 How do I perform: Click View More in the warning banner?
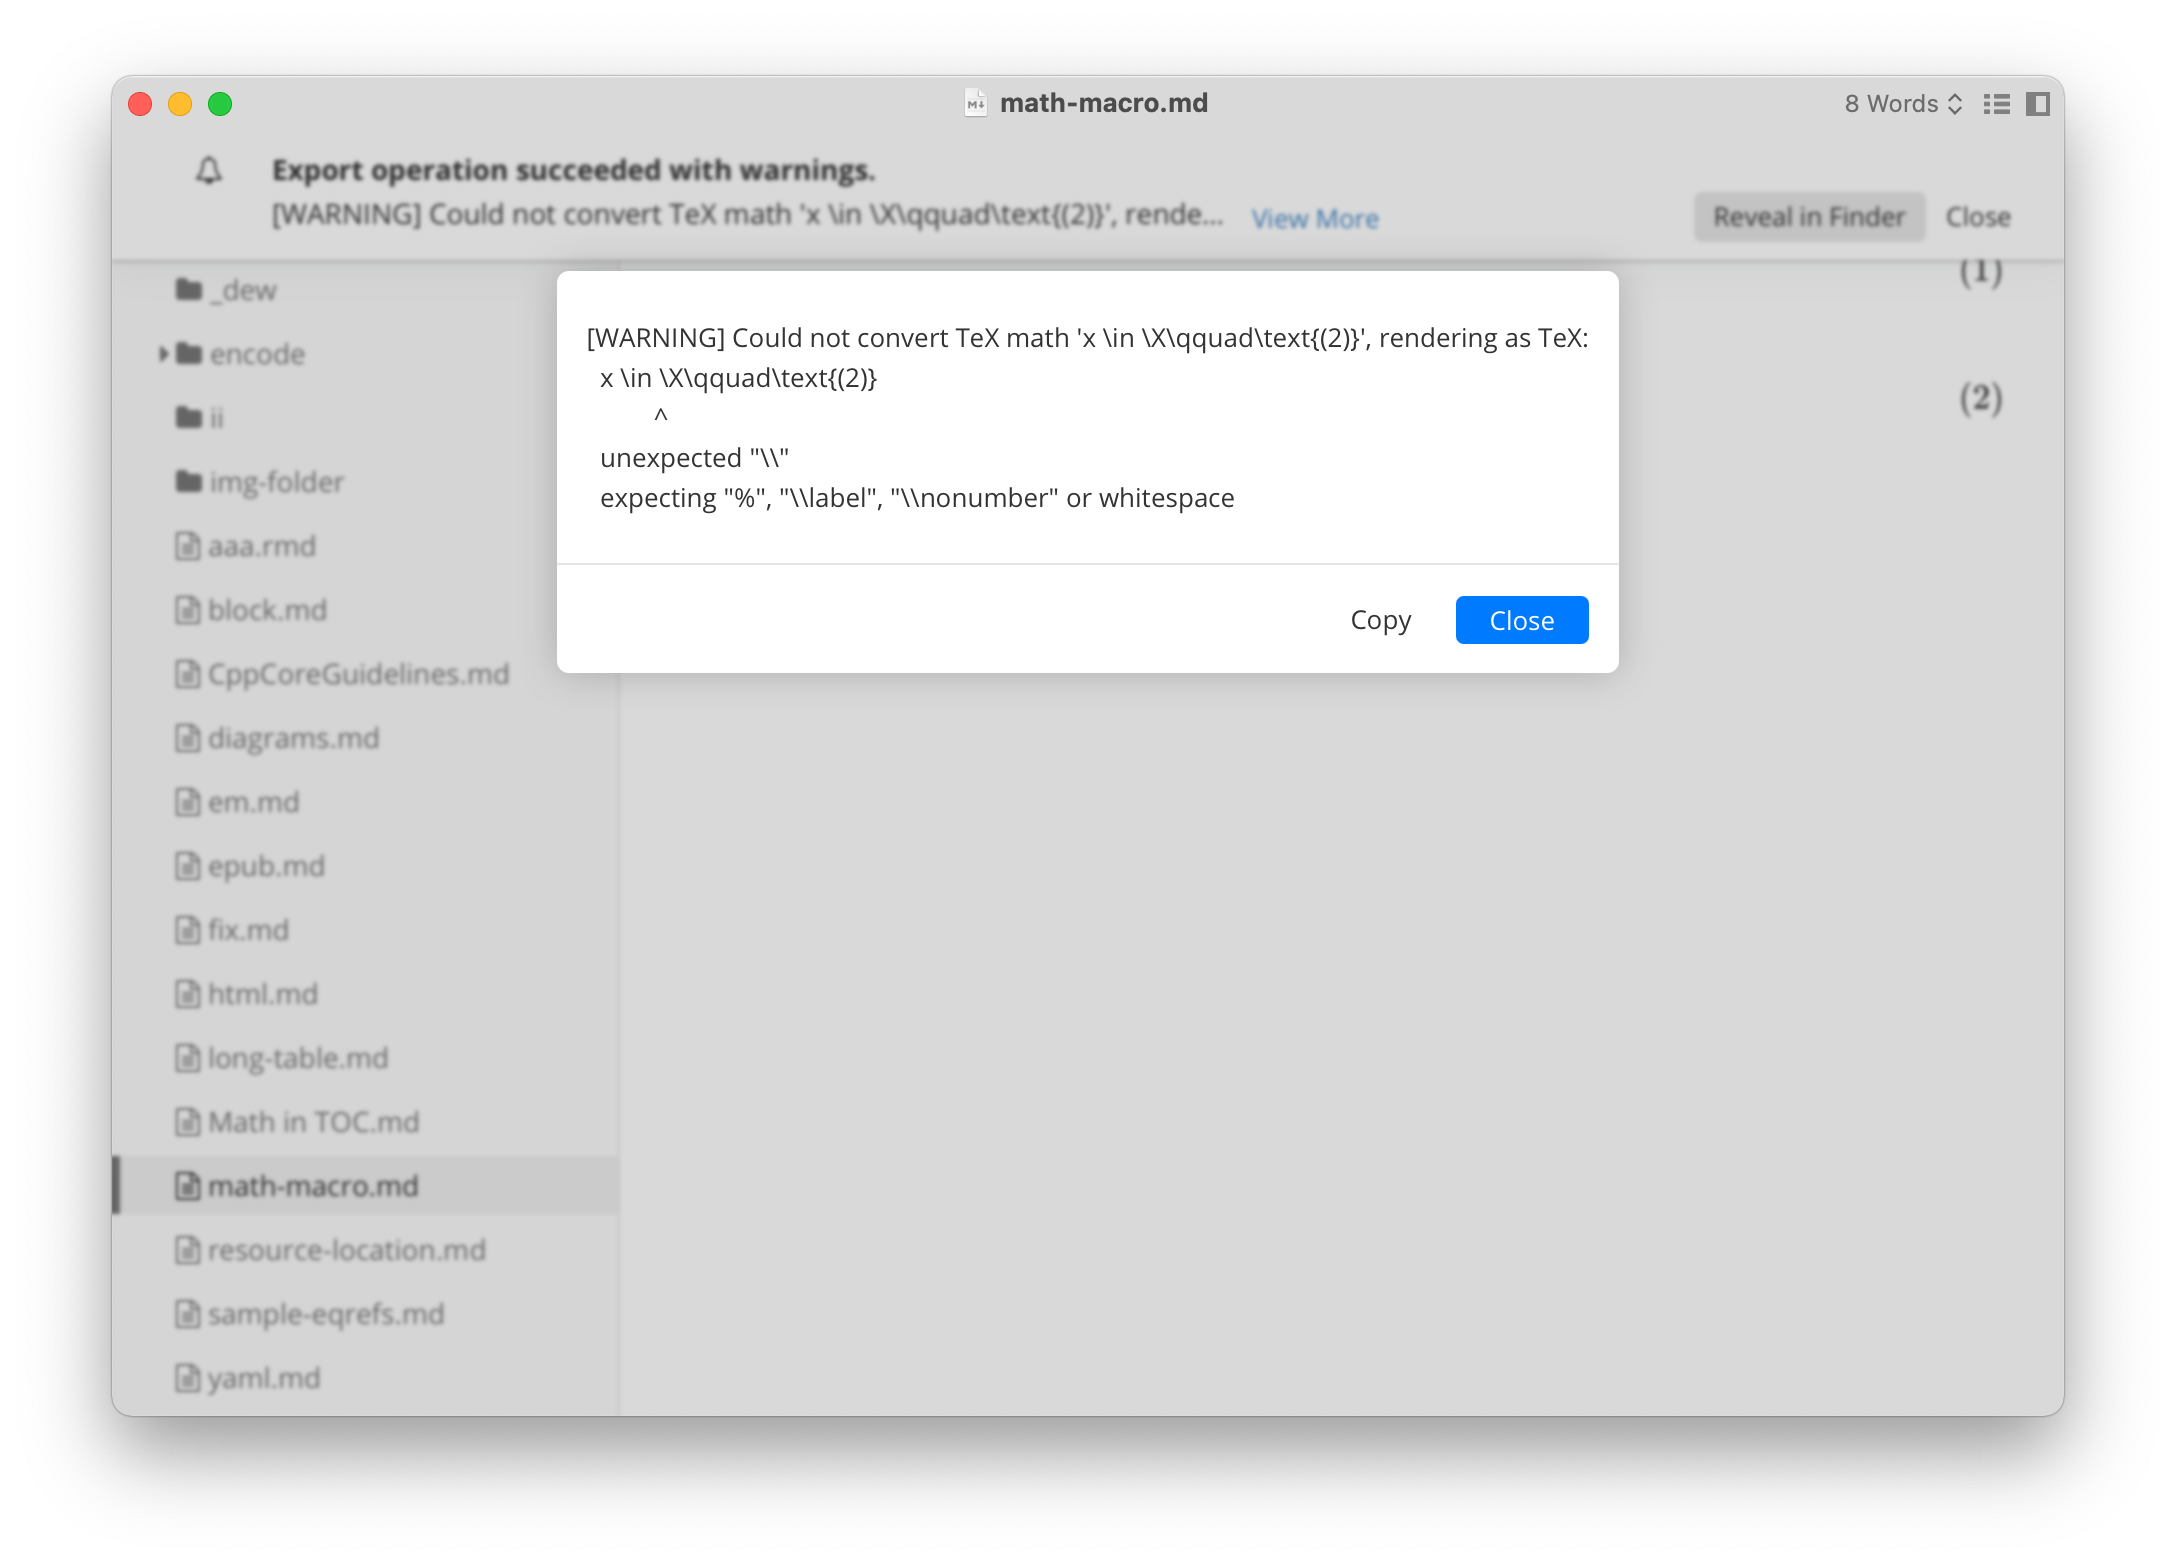[1316, 216]
